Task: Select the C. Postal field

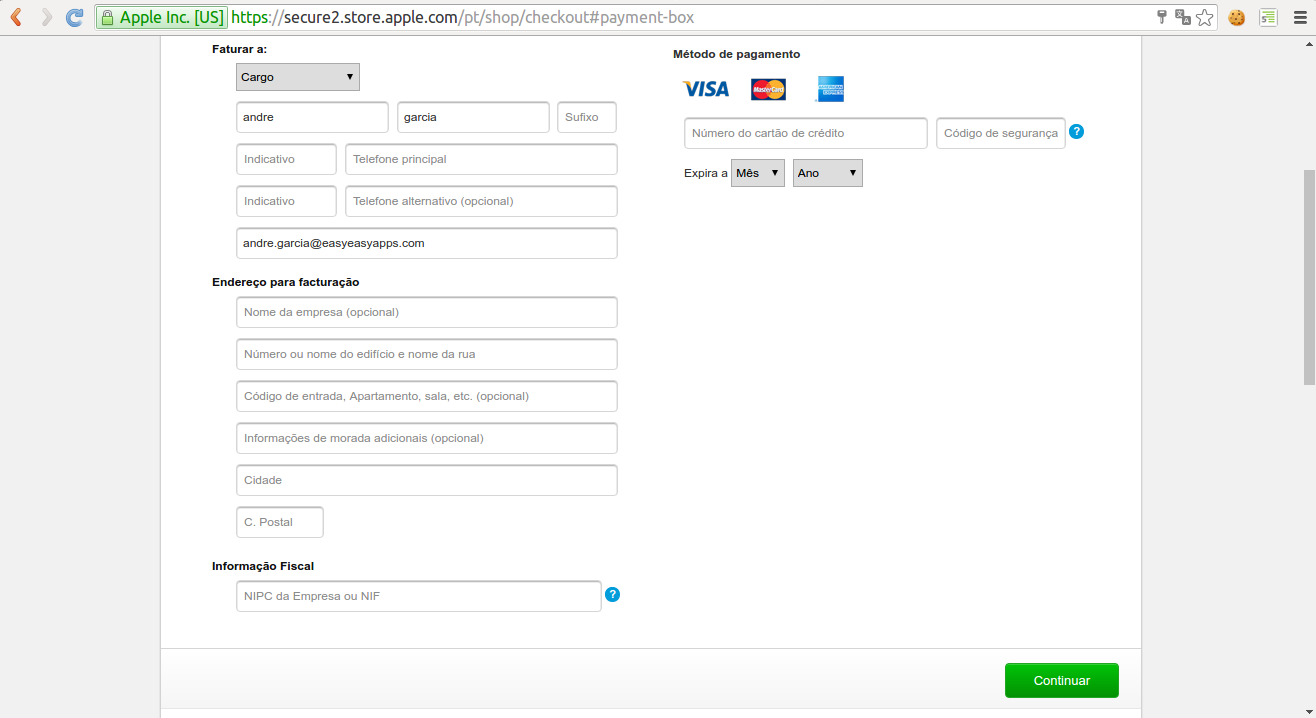Action: 280,522
